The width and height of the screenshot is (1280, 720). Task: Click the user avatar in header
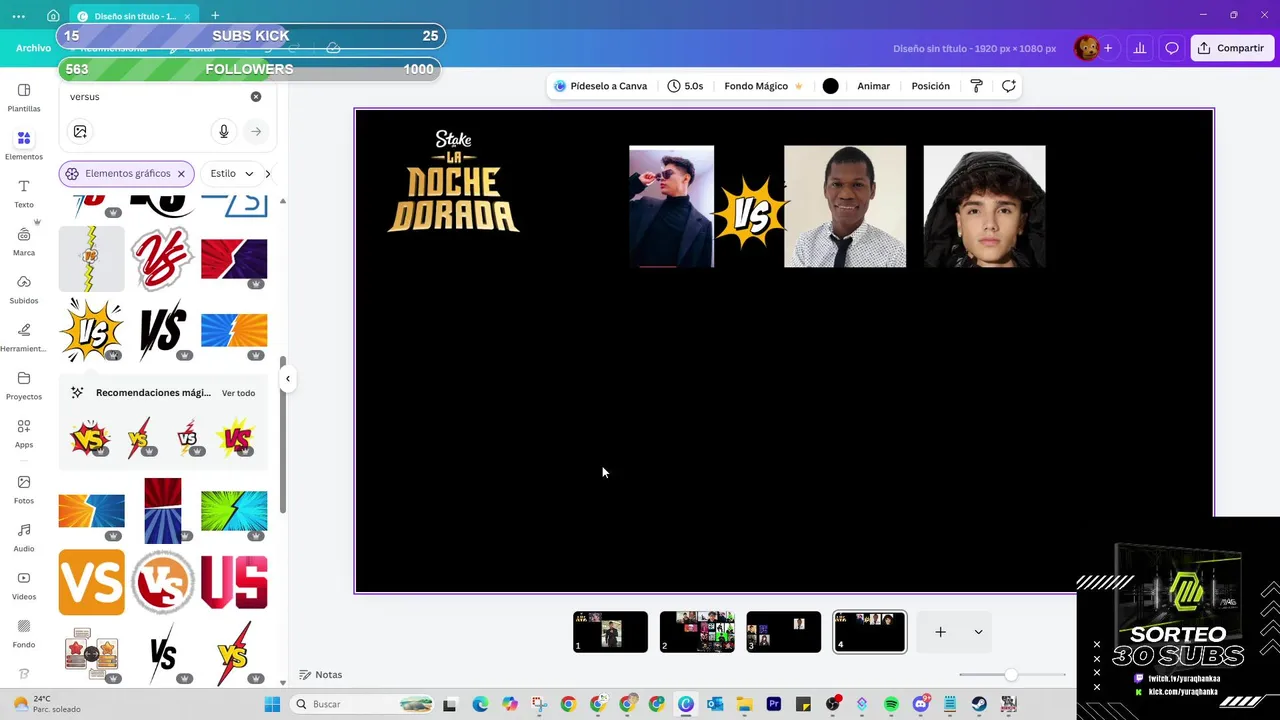(x=1086, y=48)
